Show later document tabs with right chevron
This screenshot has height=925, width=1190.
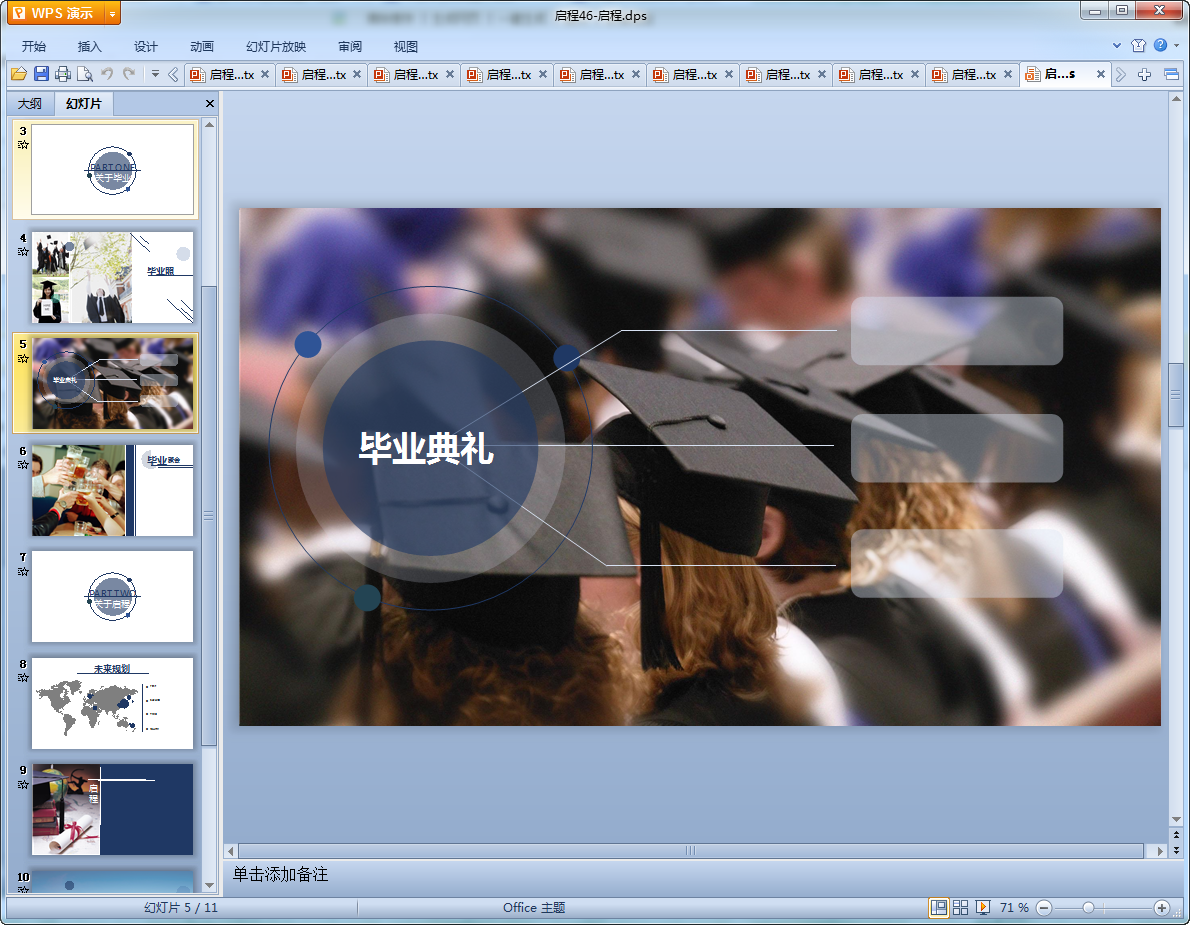[x=1121, y=74]
